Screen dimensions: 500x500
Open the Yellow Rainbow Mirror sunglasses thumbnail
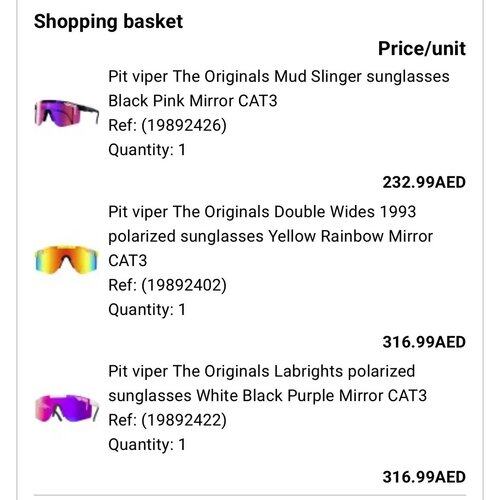pyautogui.click(x=66, y=260)
